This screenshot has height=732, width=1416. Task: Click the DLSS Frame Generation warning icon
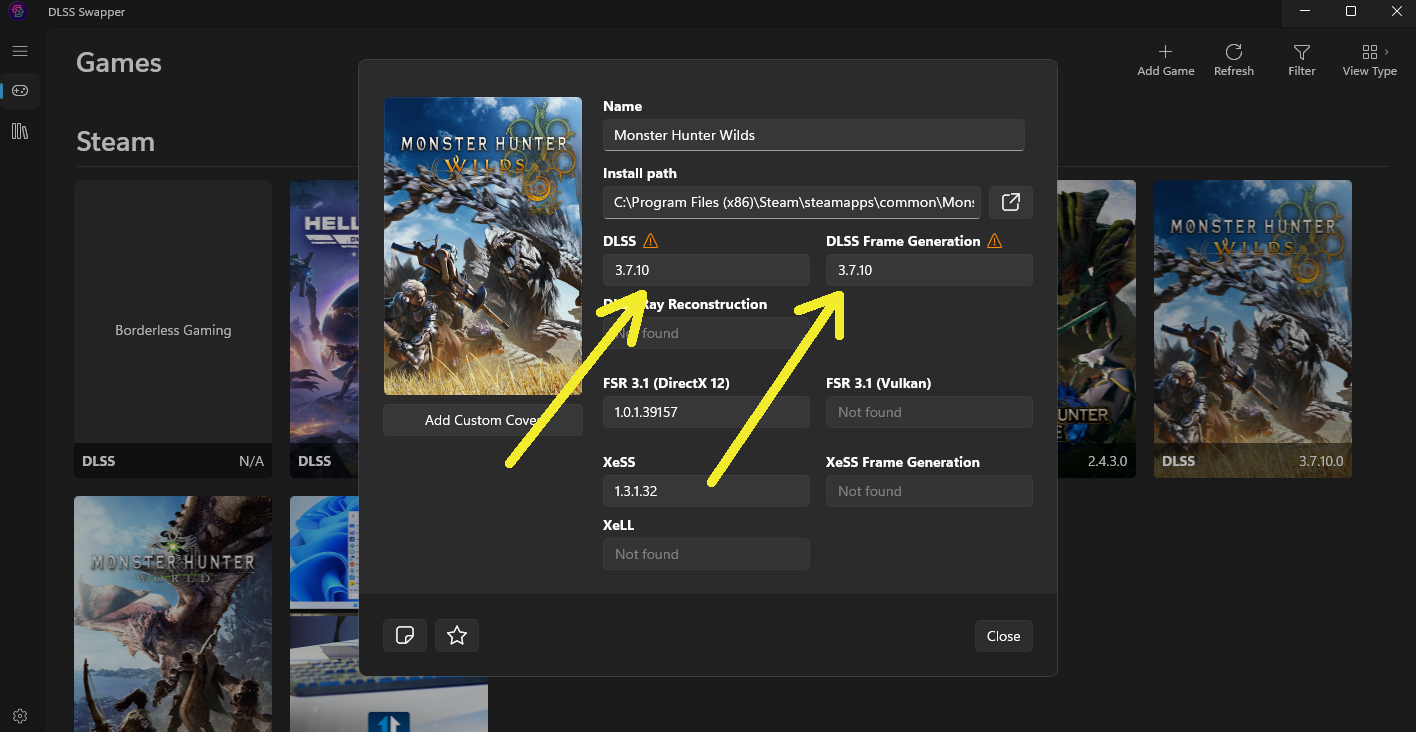(x=994, y=241)
